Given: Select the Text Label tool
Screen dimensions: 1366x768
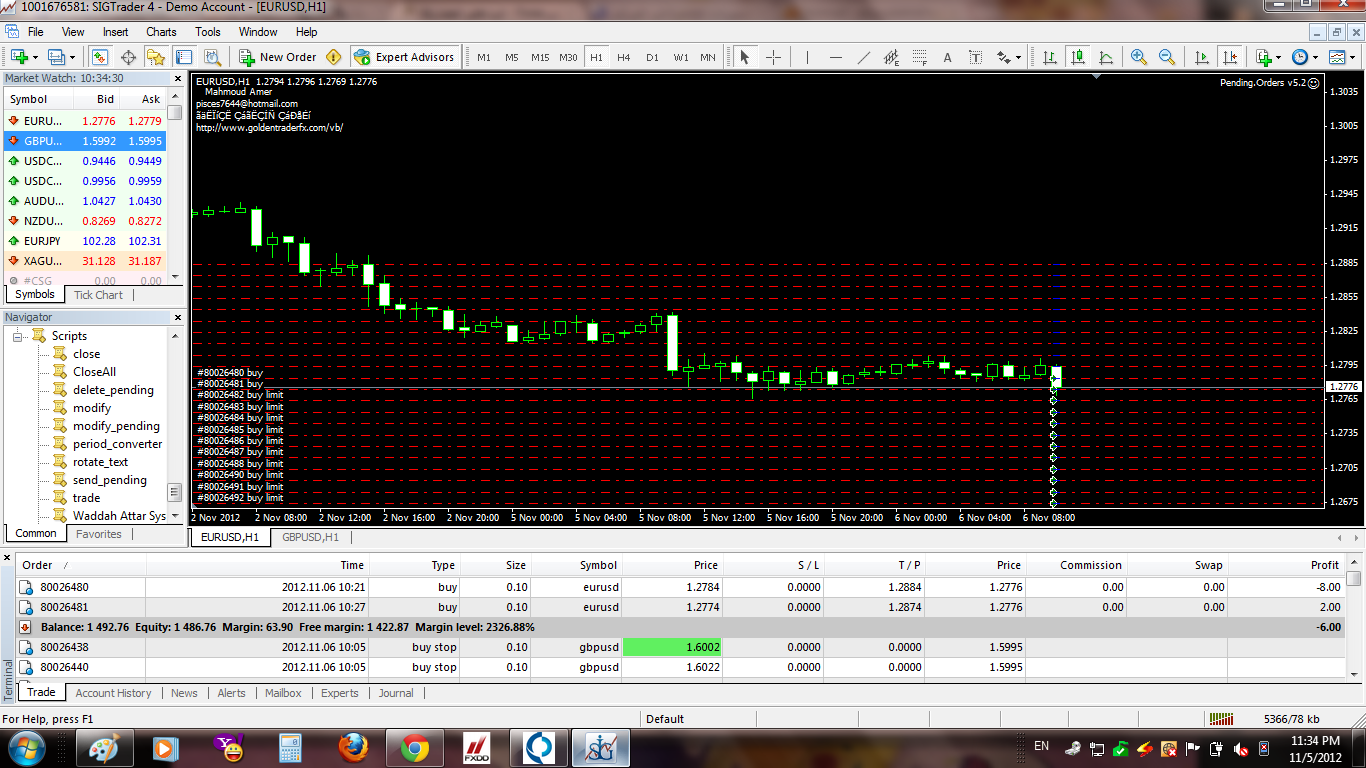Looking at the screenshot, I should (x=976, y=57).
